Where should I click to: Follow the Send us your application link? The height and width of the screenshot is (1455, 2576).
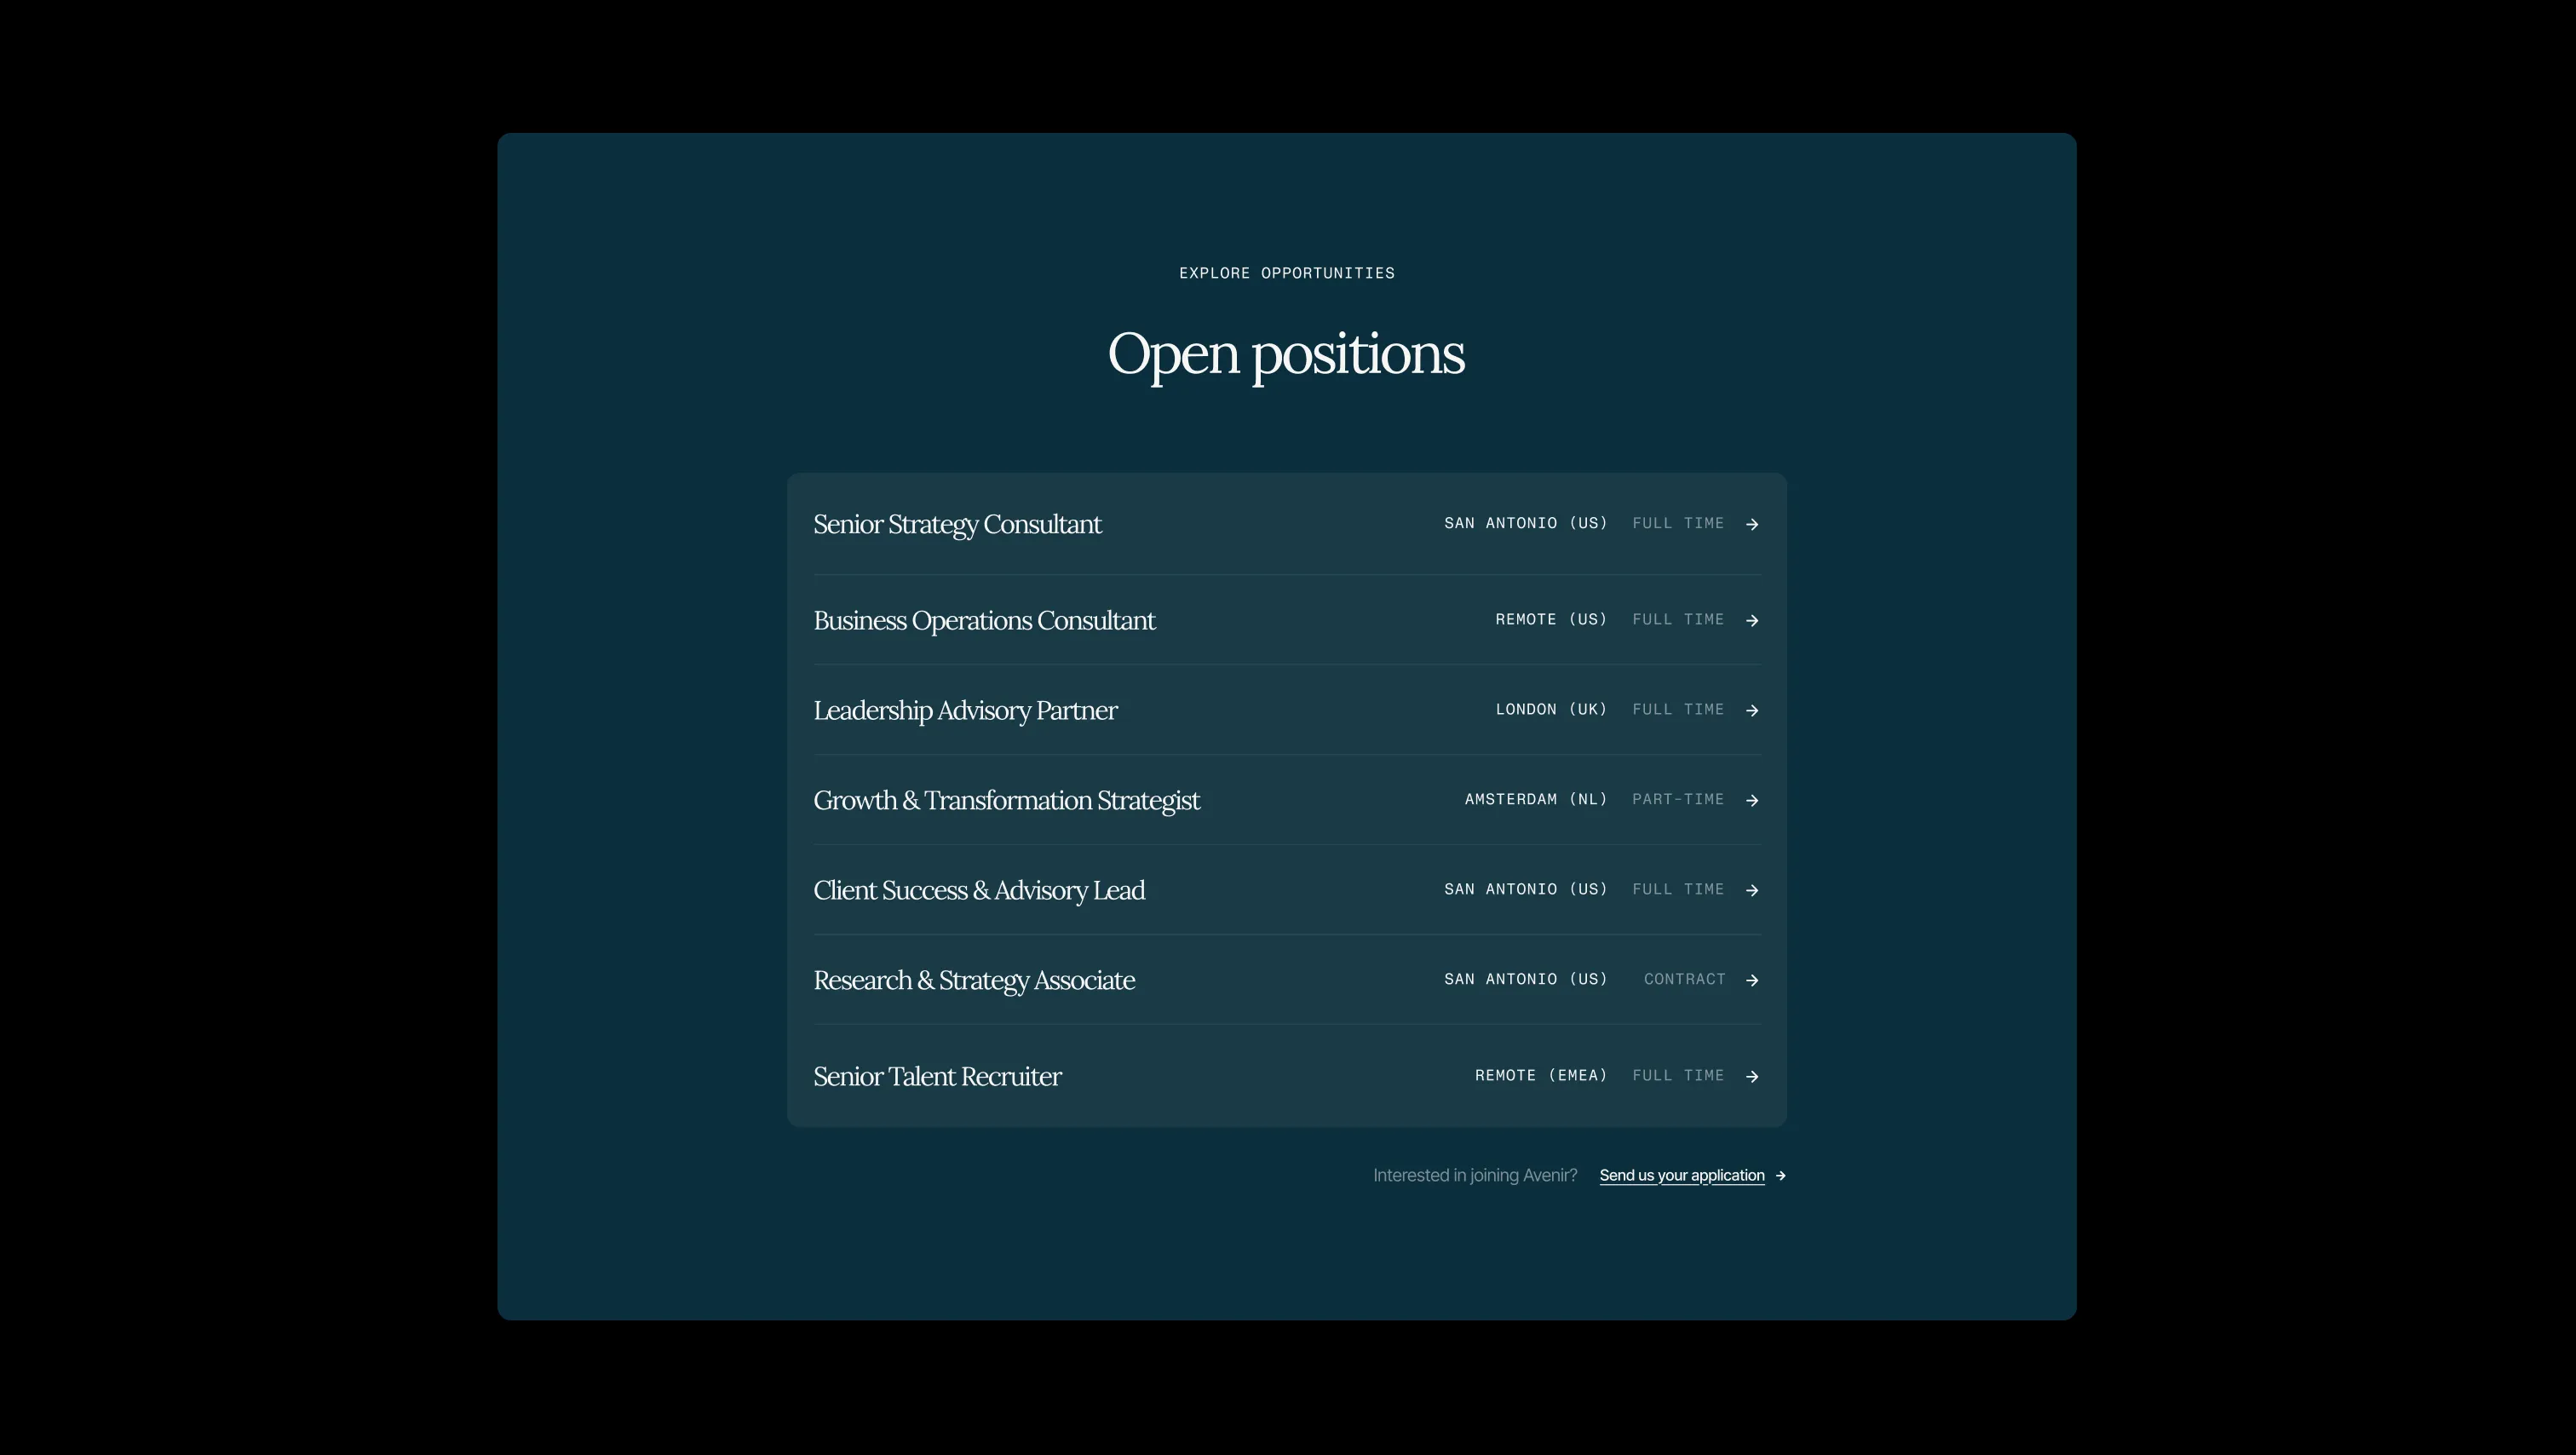(1682, 1176)
